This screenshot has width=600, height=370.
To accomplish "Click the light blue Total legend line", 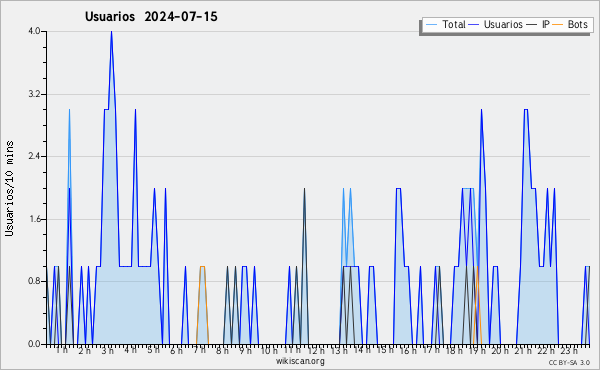I will (432, 25).
